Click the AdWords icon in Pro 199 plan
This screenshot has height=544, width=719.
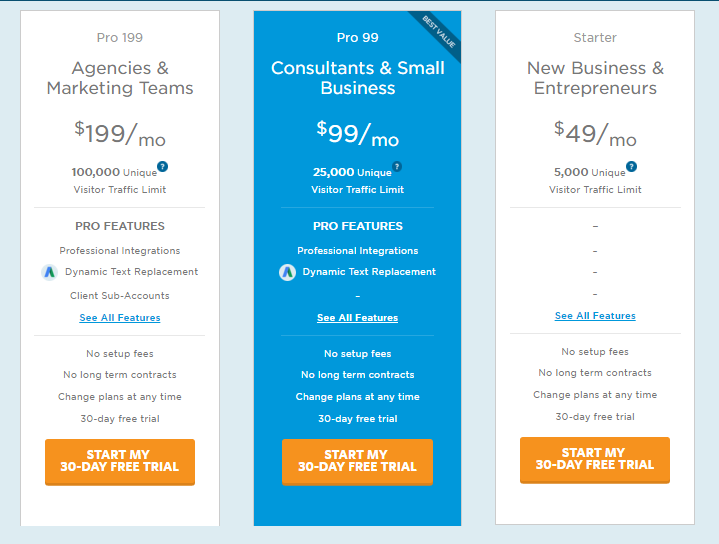point(50,272)
